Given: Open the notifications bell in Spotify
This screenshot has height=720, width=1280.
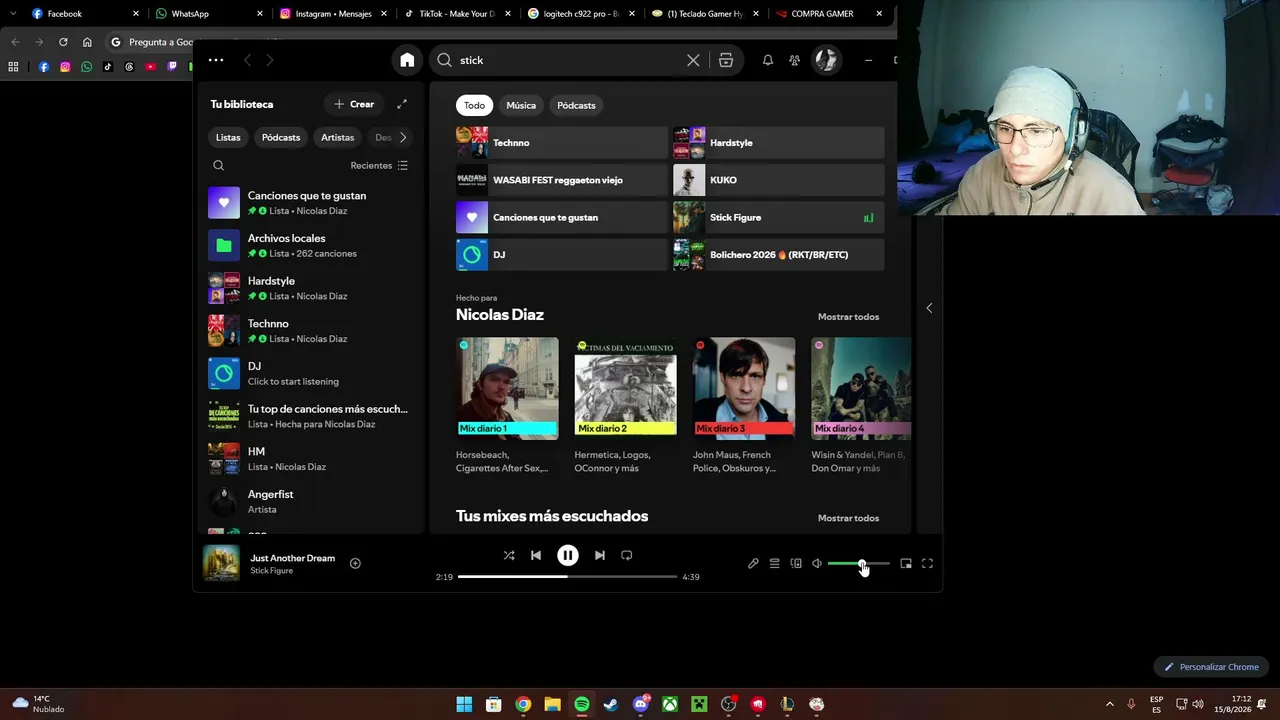Looking at the screenshot, I should [768, 60].
